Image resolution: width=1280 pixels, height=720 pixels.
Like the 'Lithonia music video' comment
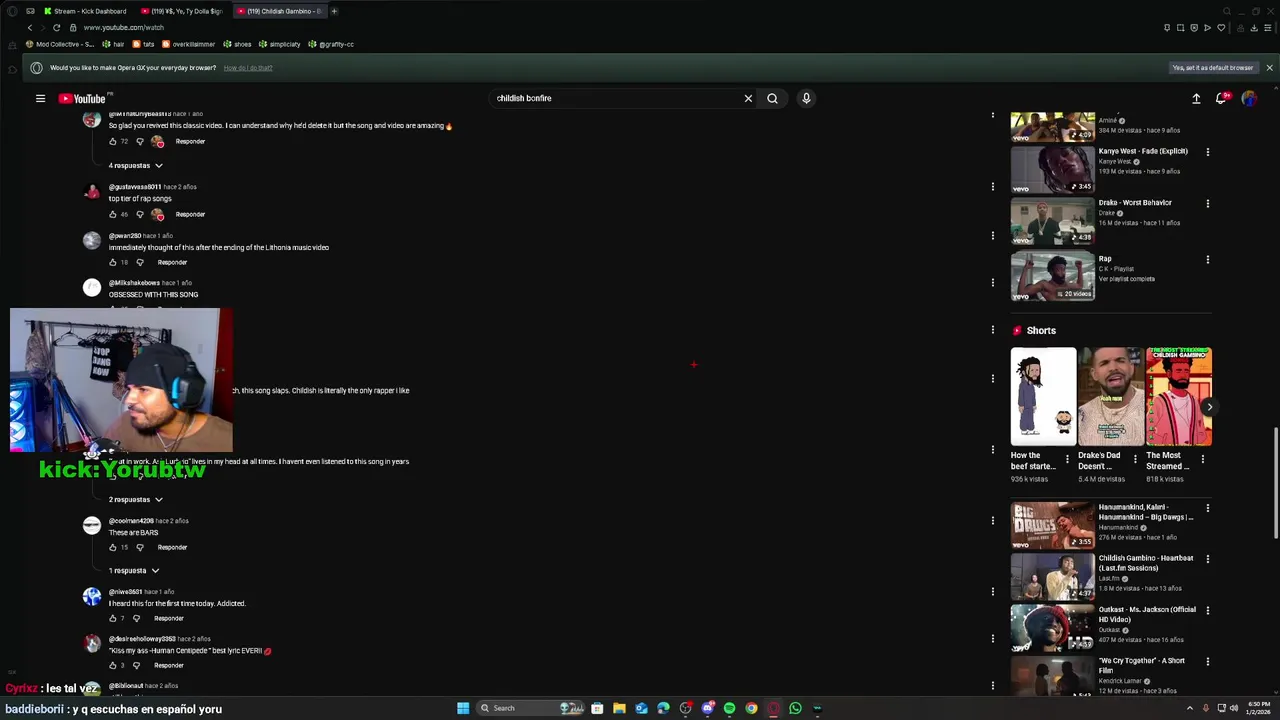pyautogui.click(x=113, y=262)
